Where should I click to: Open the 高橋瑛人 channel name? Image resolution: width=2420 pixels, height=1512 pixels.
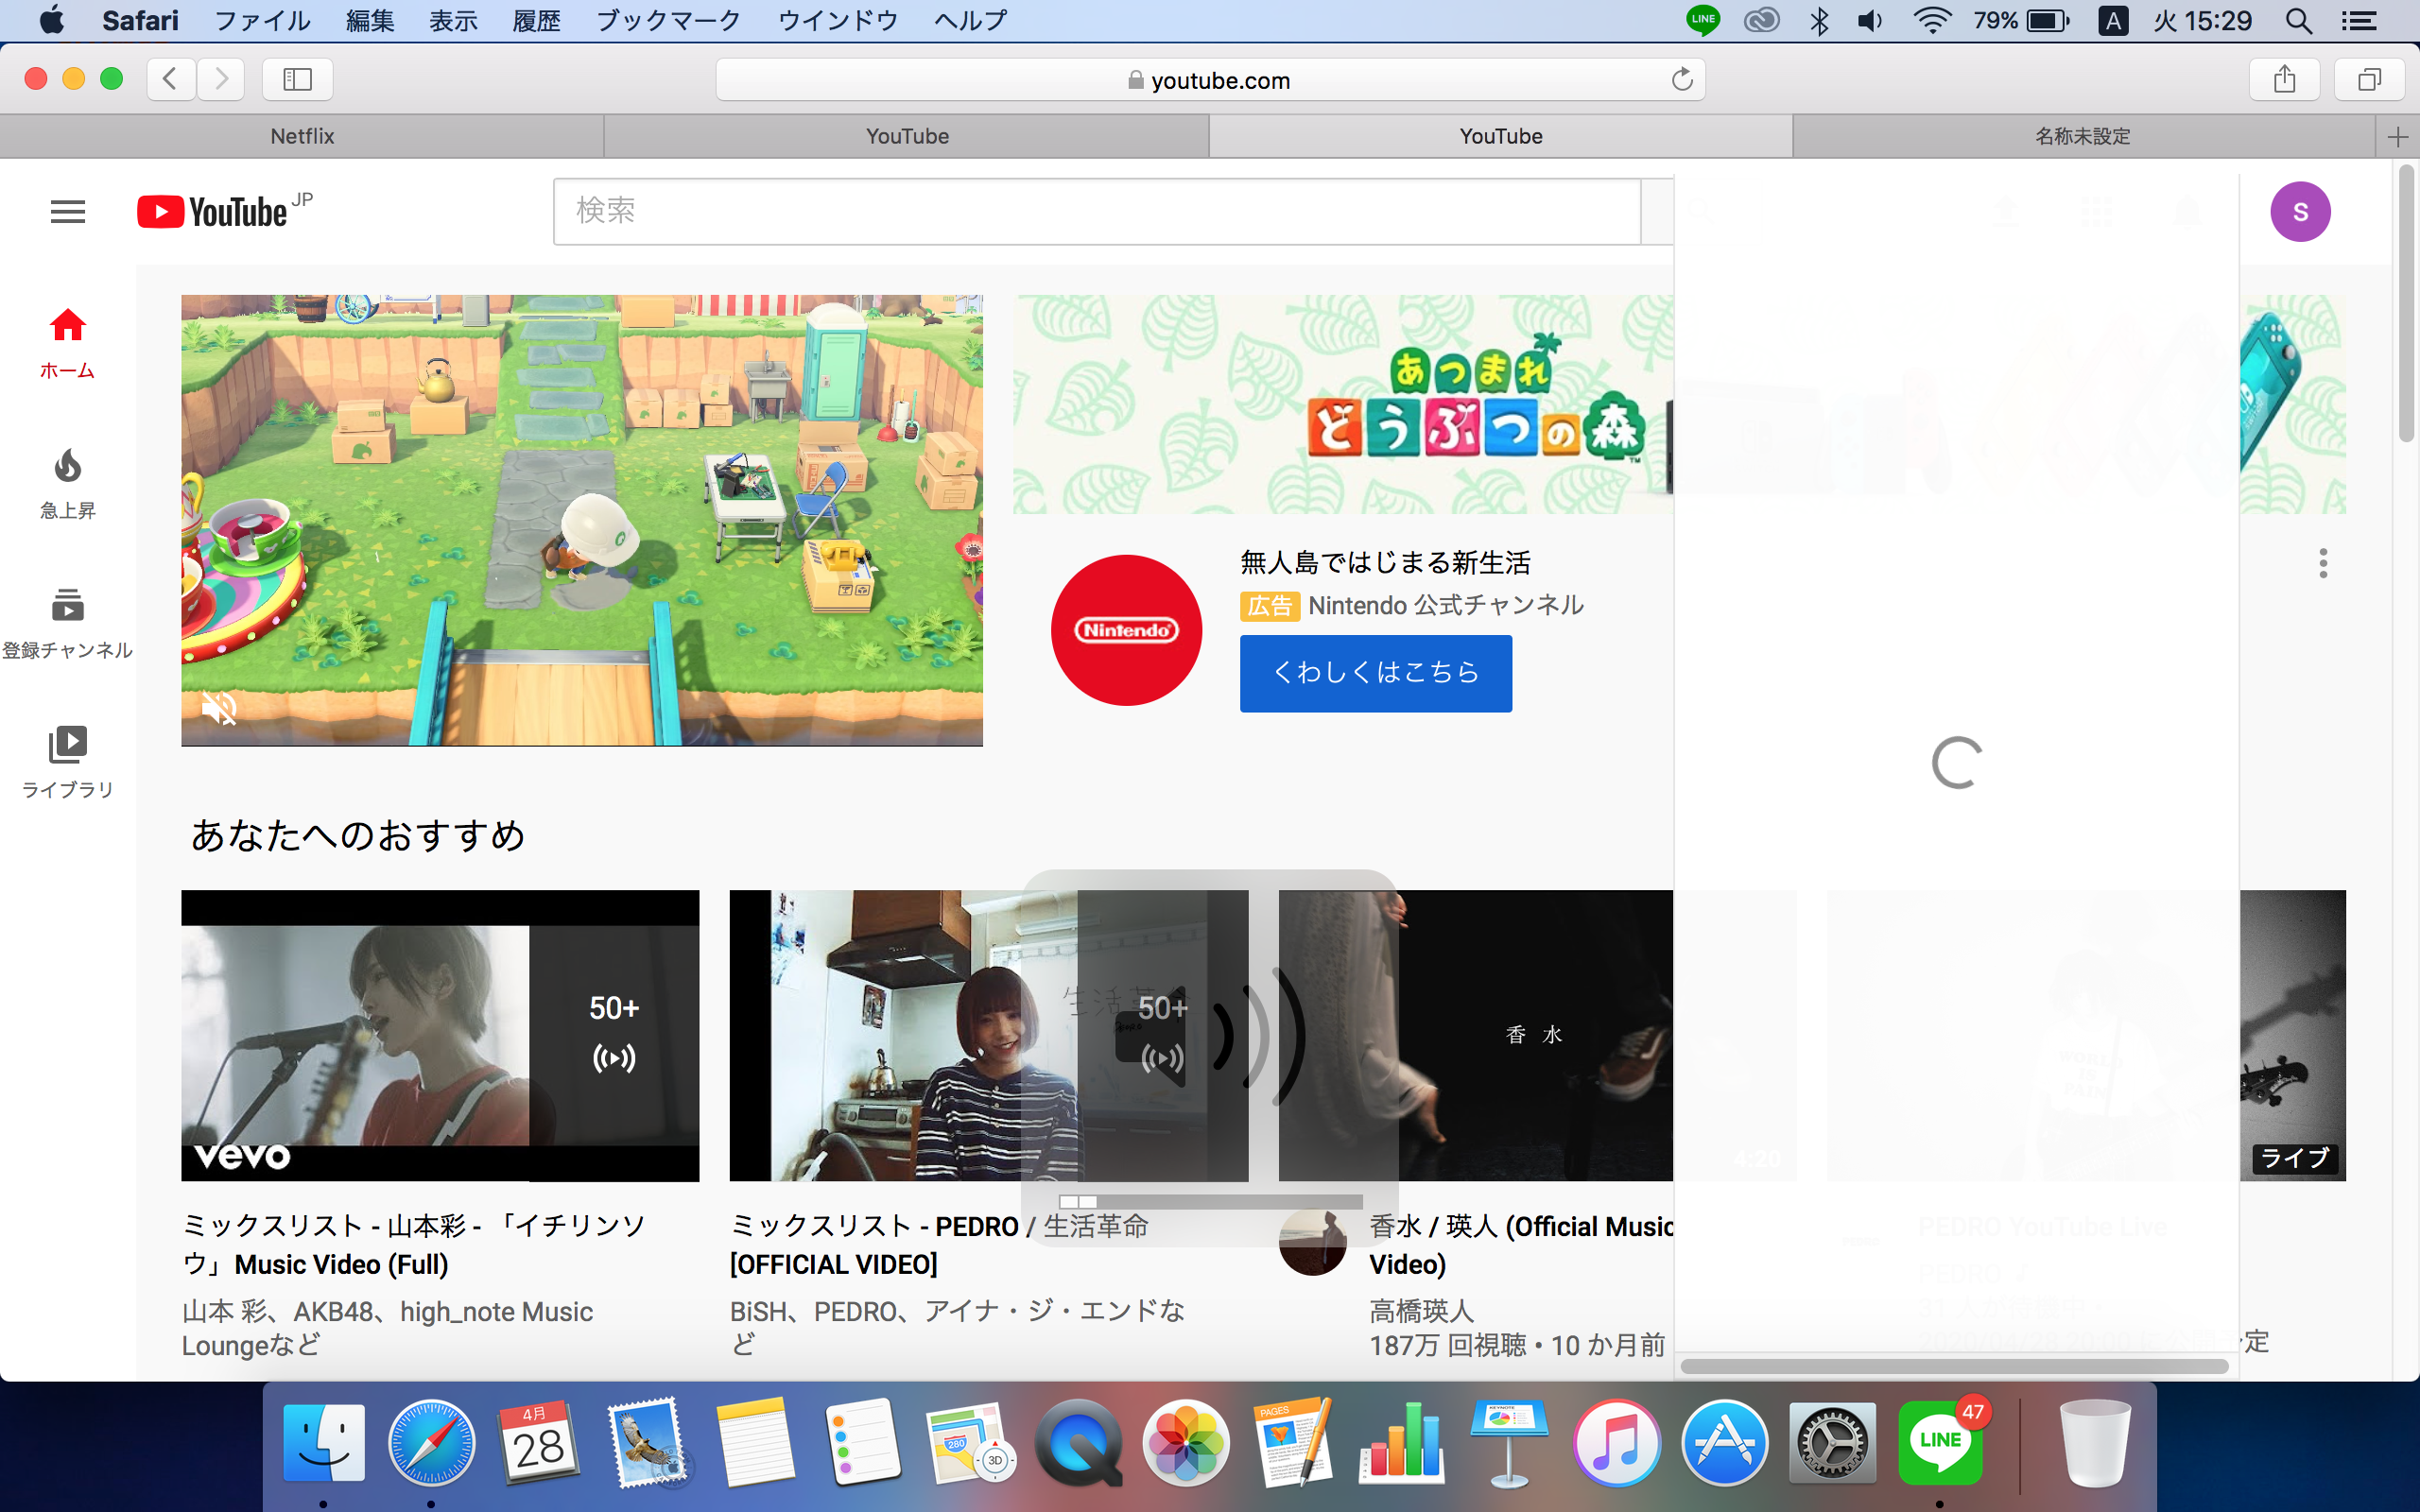click(x=1421, y=1310)
